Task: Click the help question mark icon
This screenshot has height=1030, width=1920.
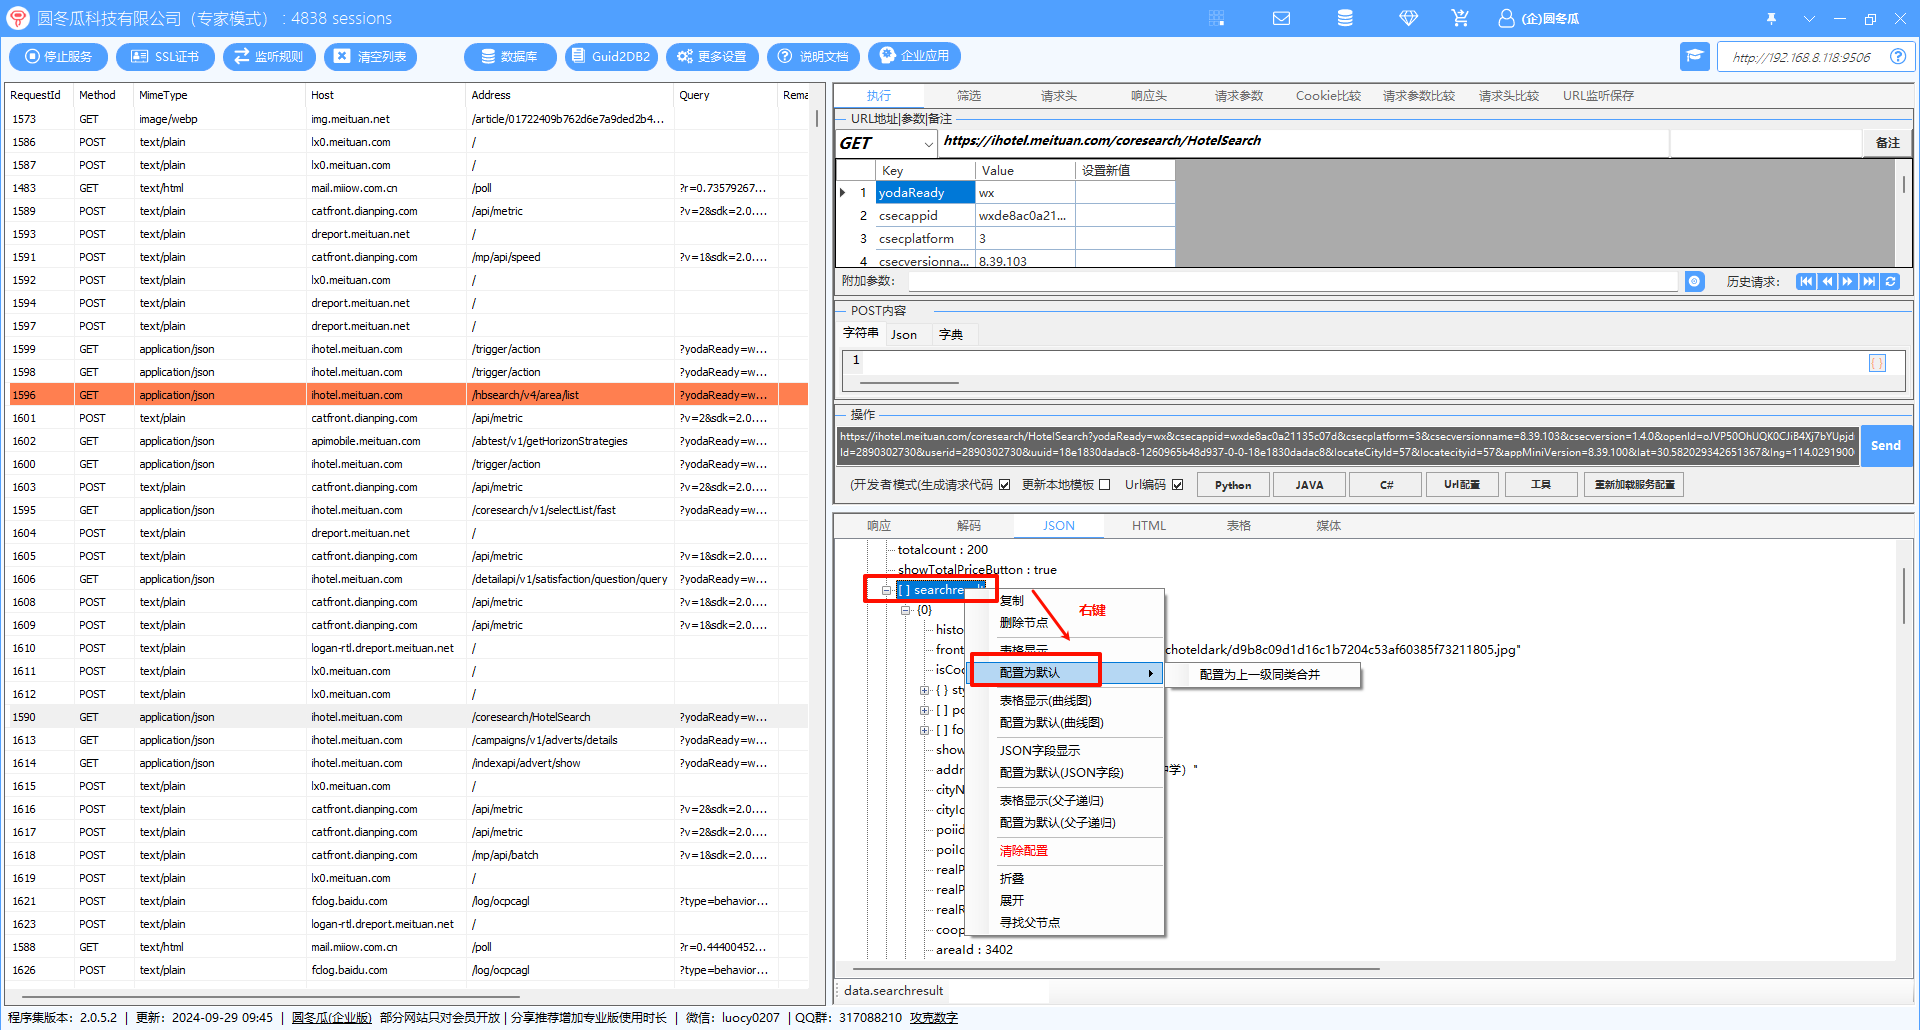Action: pos(1897,57)
